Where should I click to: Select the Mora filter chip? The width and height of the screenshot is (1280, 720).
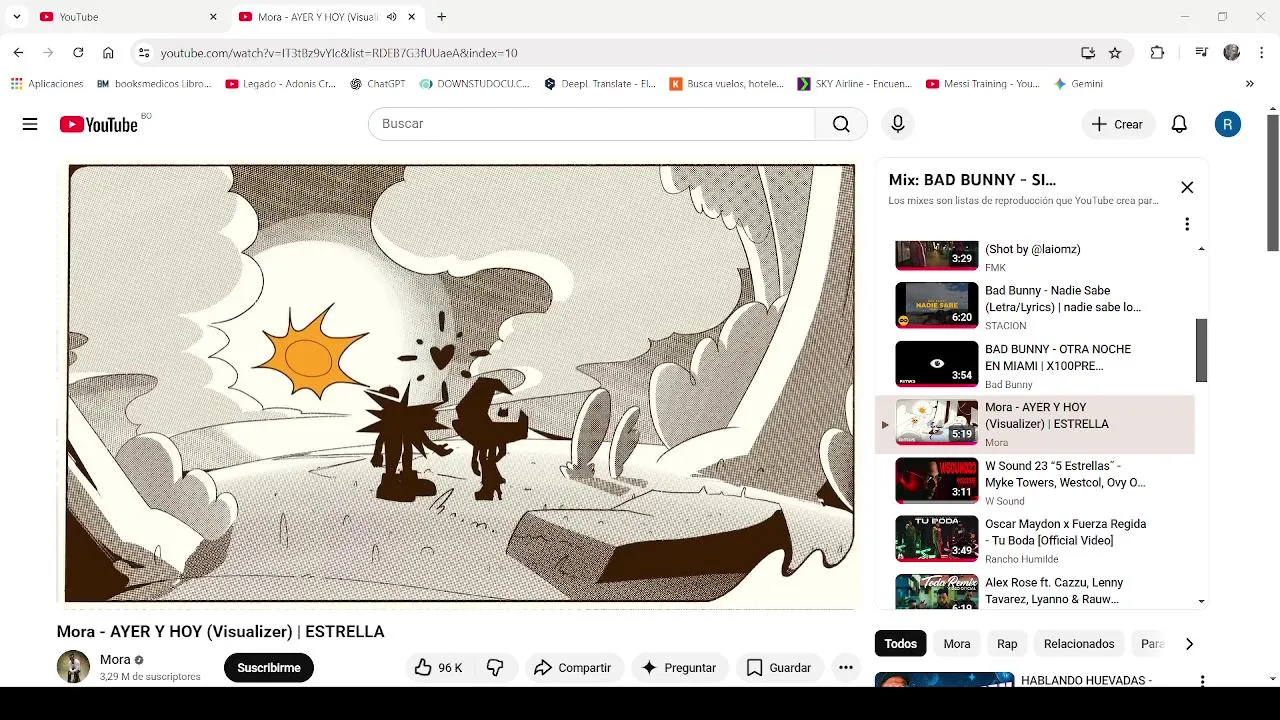point(957,644)
